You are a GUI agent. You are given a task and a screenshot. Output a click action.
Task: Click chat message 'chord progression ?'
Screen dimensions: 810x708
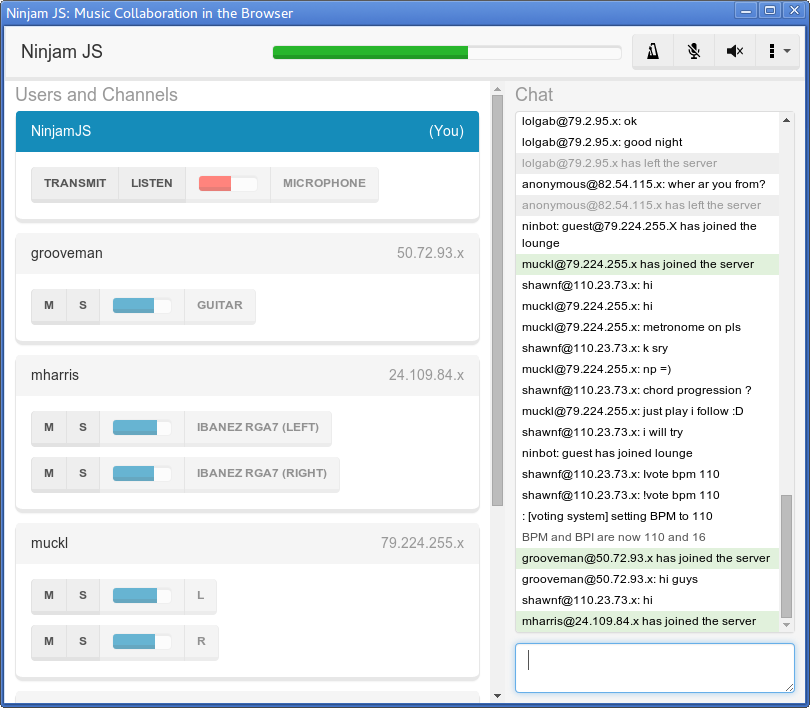coord(647,390)
